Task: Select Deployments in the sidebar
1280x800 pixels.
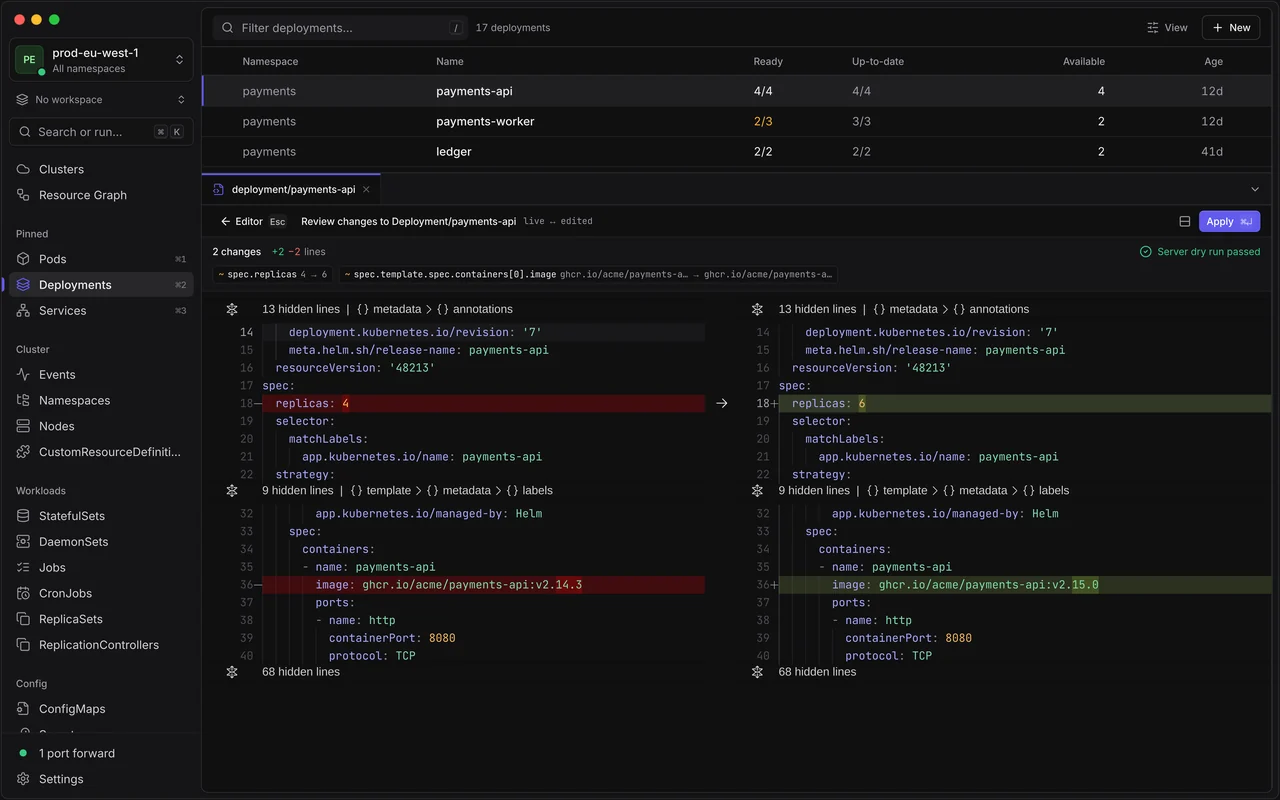Action: point(101,285)
